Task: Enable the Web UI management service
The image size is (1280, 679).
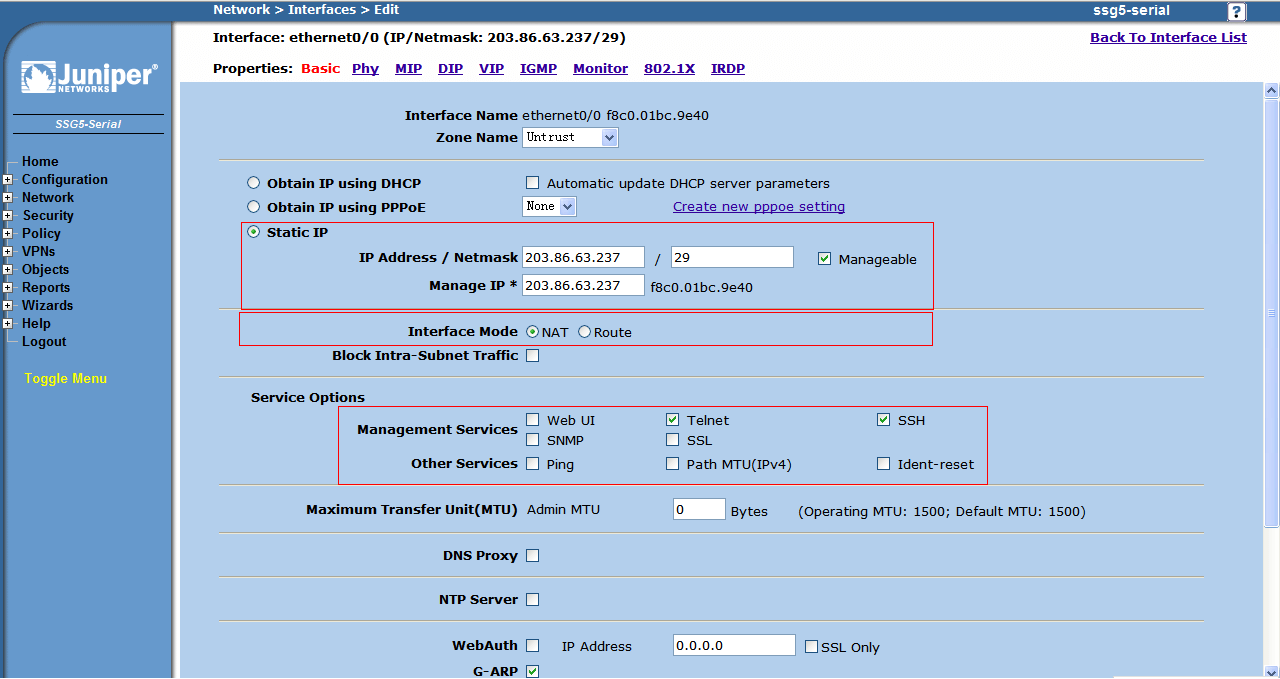Action: (533, 420)
